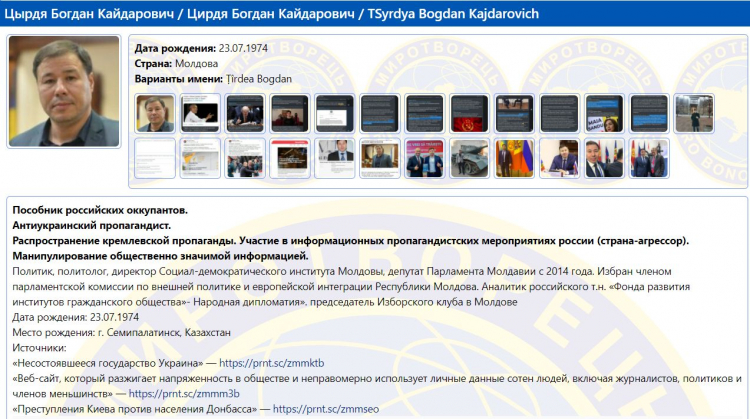Open the mostly white document thumbnail

155,158
